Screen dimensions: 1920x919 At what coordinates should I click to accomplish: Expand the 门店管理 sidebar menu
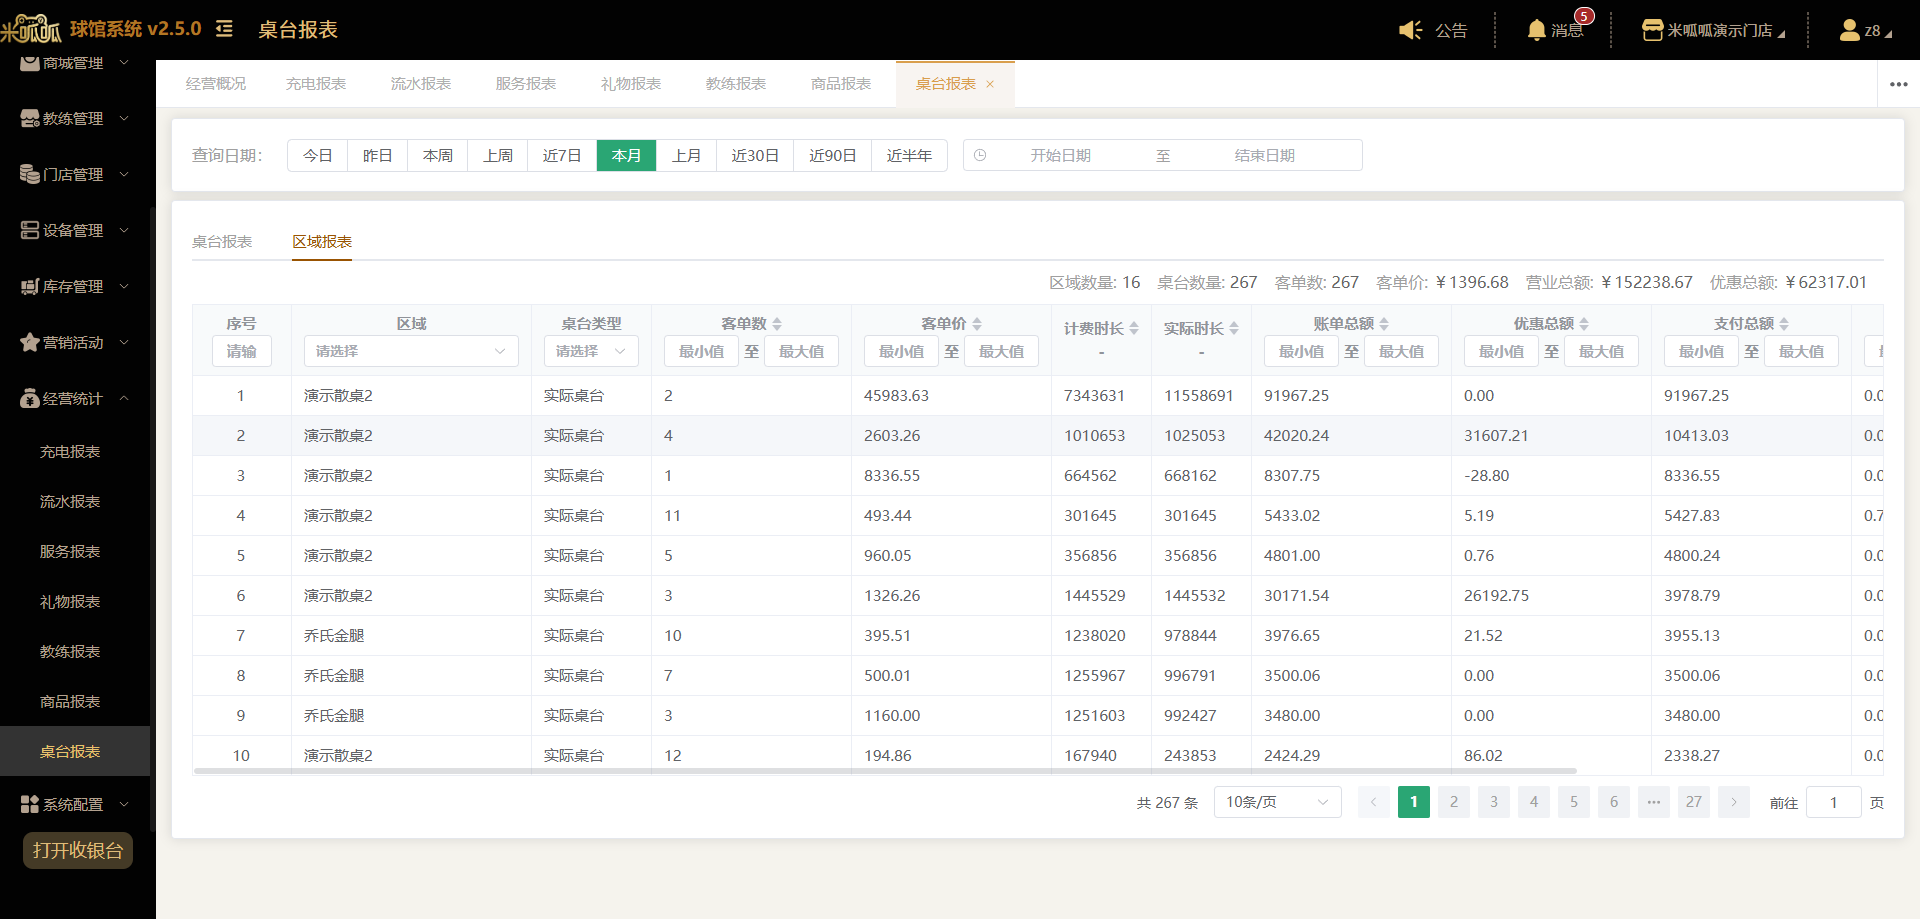coord(75,174)
